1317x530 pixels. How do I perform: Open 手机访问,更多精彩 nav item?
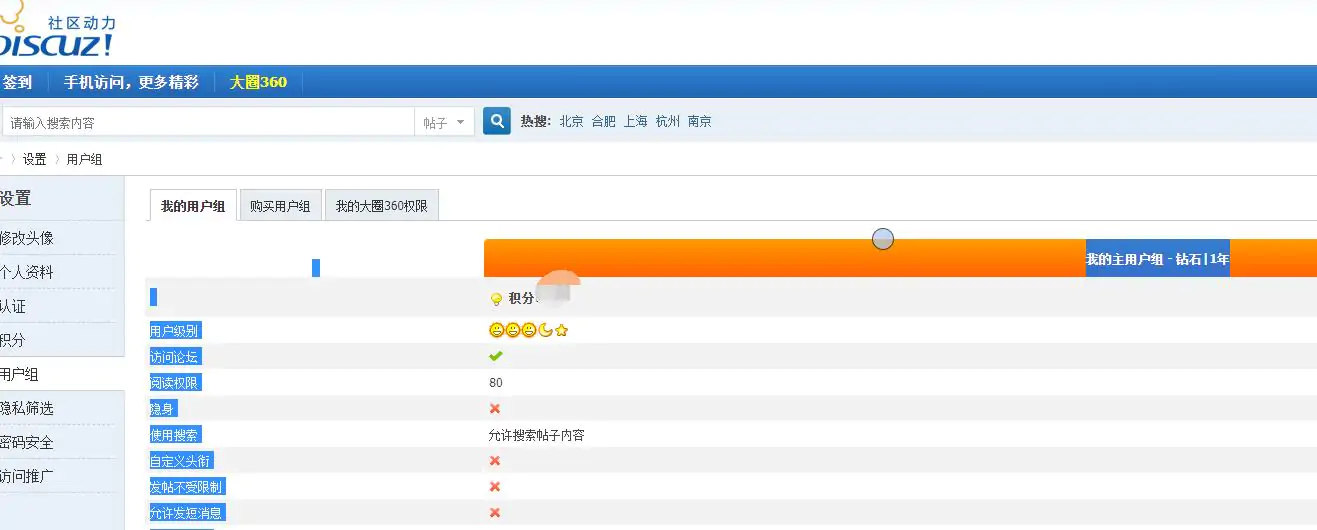point(131,82)
